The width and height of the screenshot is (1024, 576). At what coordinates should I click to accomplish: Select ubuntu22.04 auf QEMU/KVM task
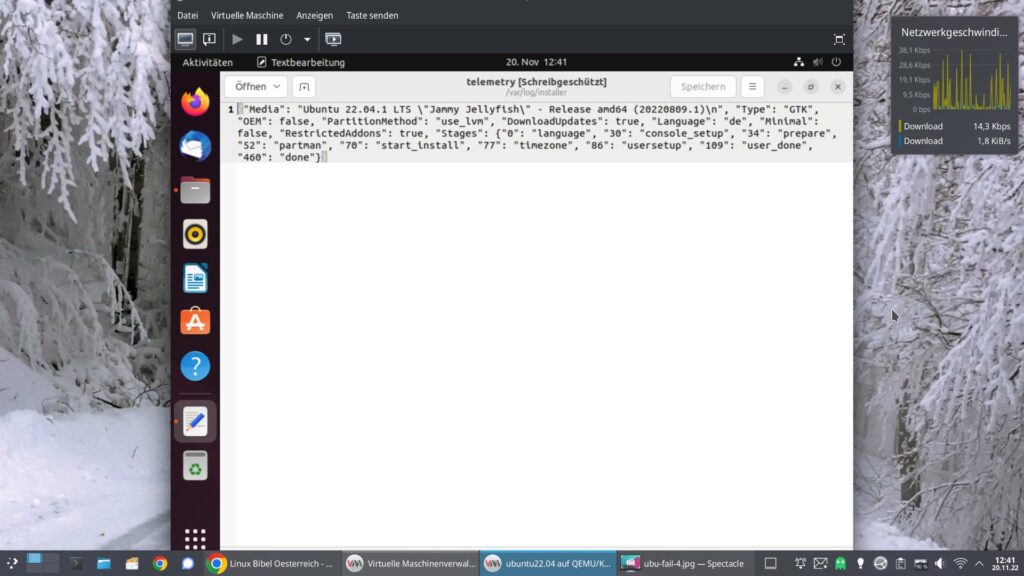click(549, 563)
